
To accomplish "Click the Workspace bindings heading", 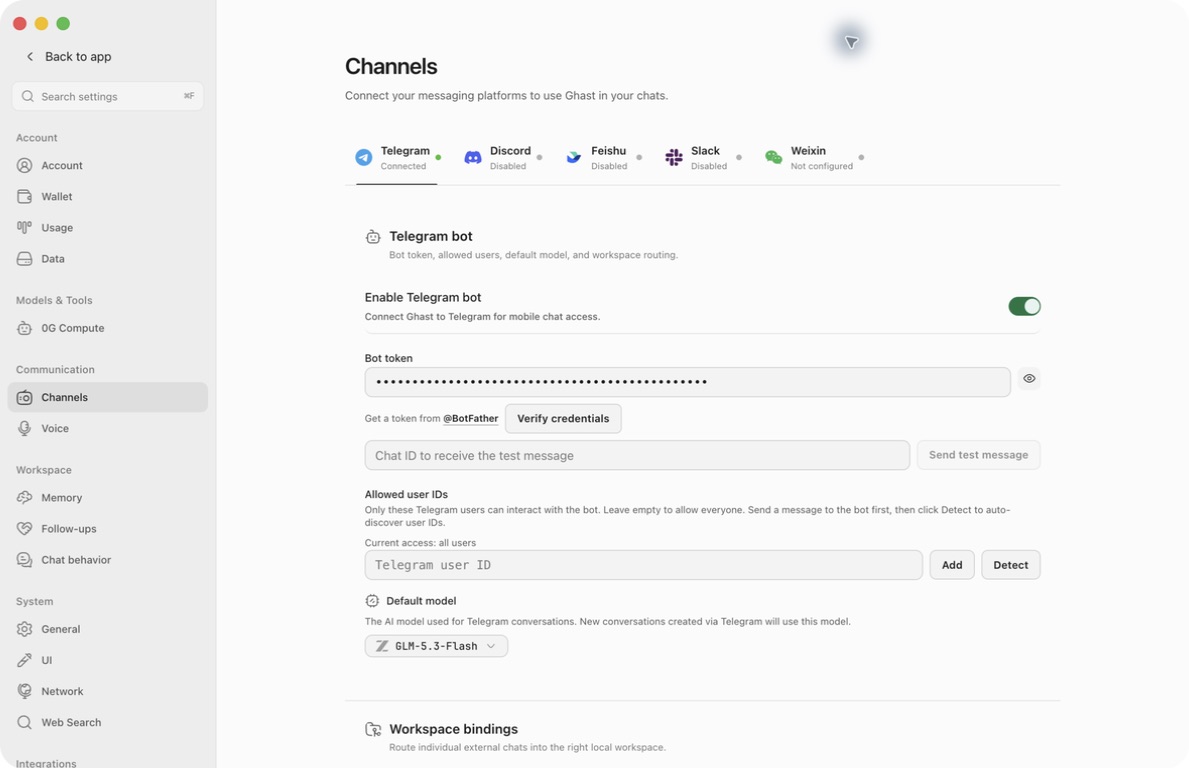I will point(453,729).
